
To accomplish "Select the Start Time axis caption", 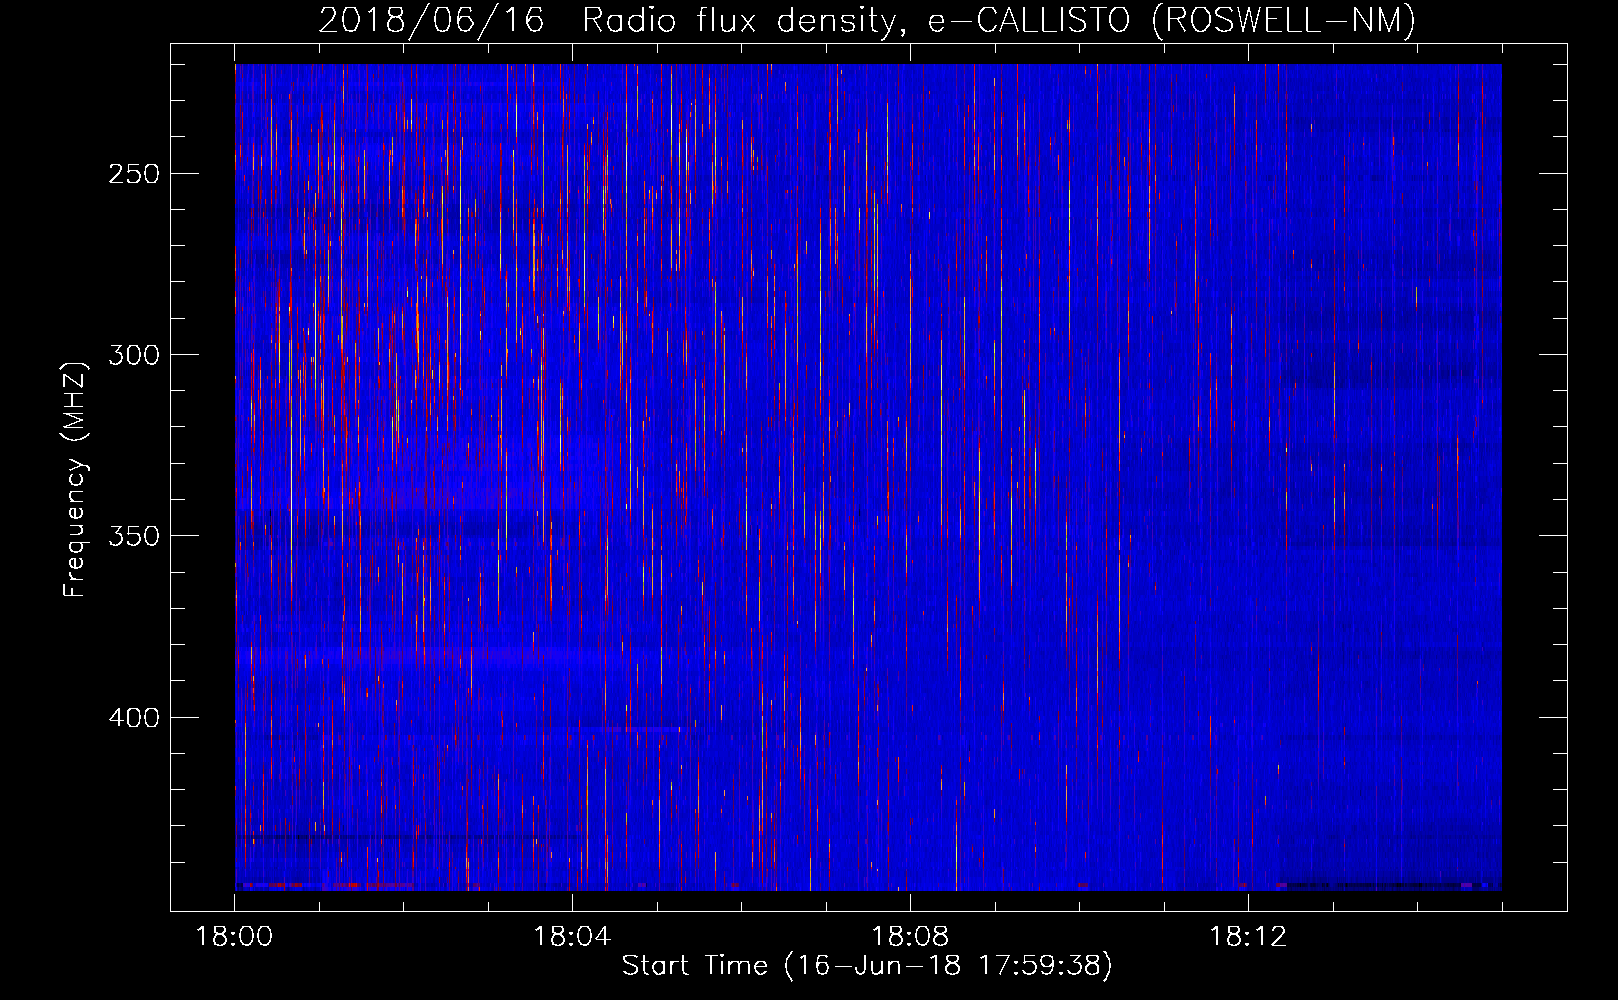I will pos(867,966).
